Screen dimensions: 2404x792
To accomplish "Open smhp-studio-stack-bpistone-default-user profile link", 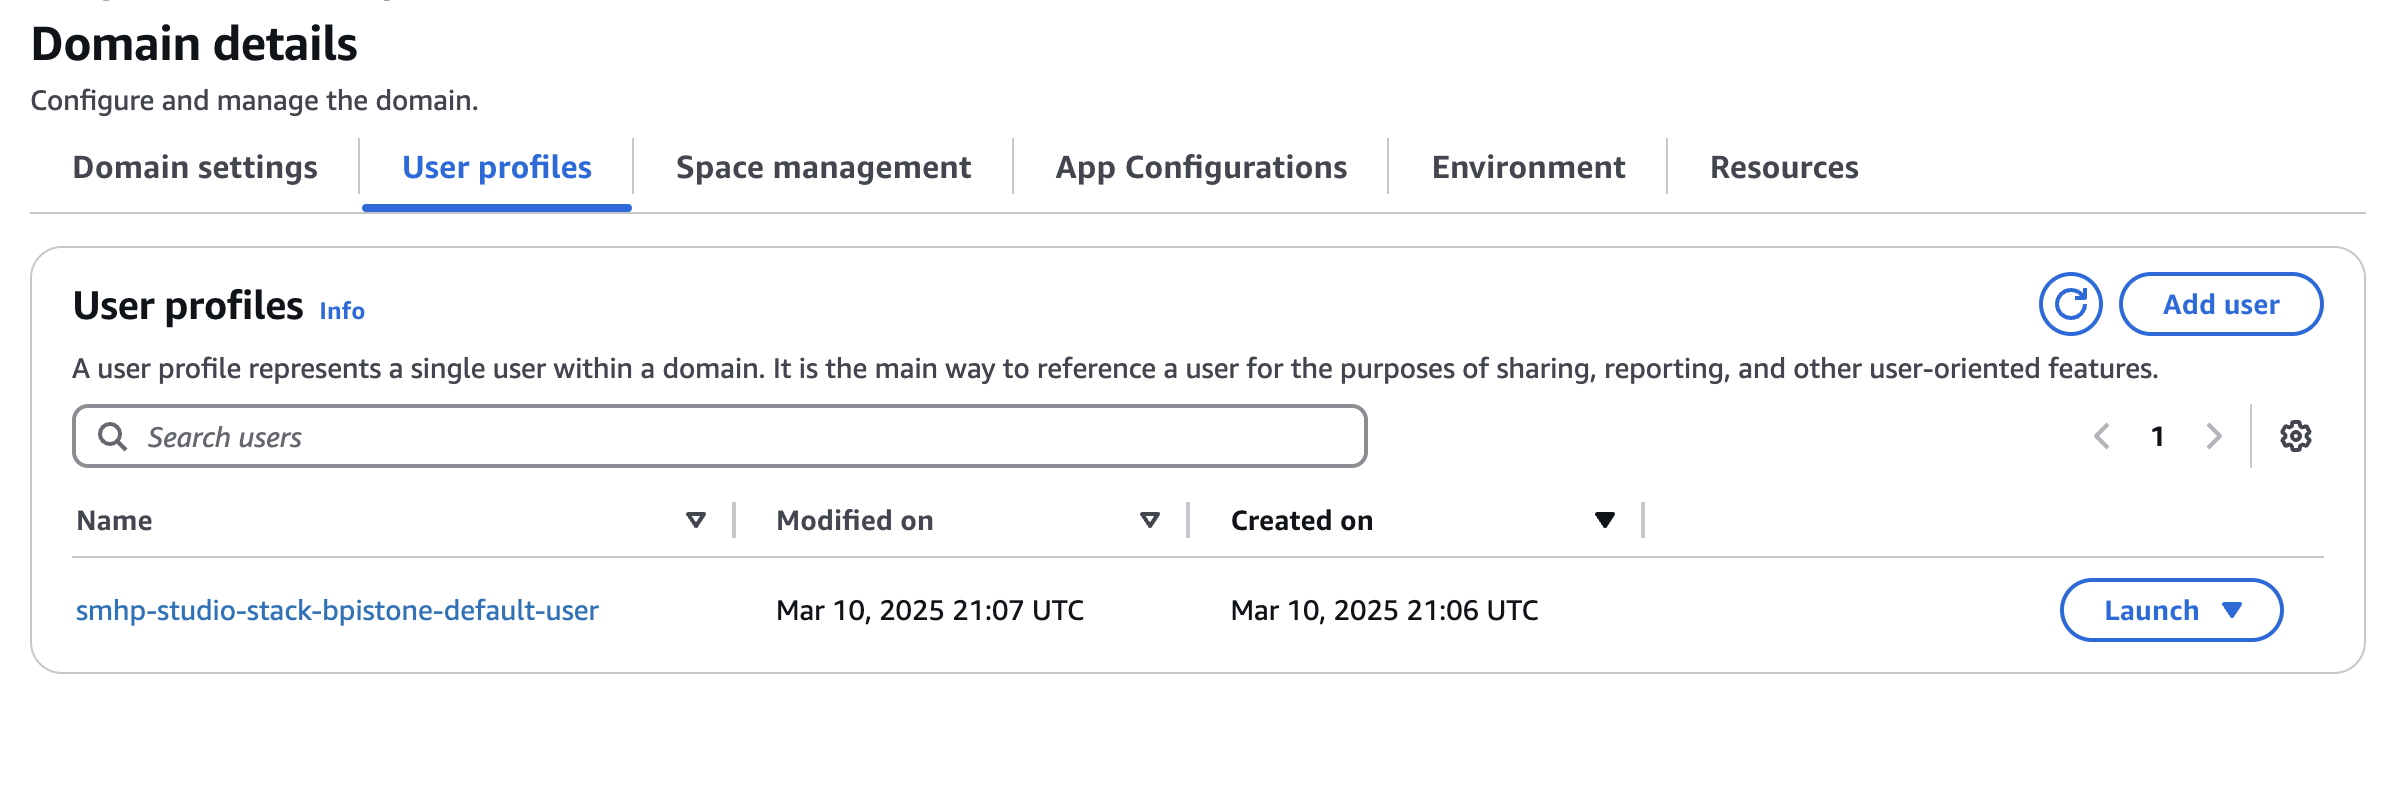I will coord(337,610).
